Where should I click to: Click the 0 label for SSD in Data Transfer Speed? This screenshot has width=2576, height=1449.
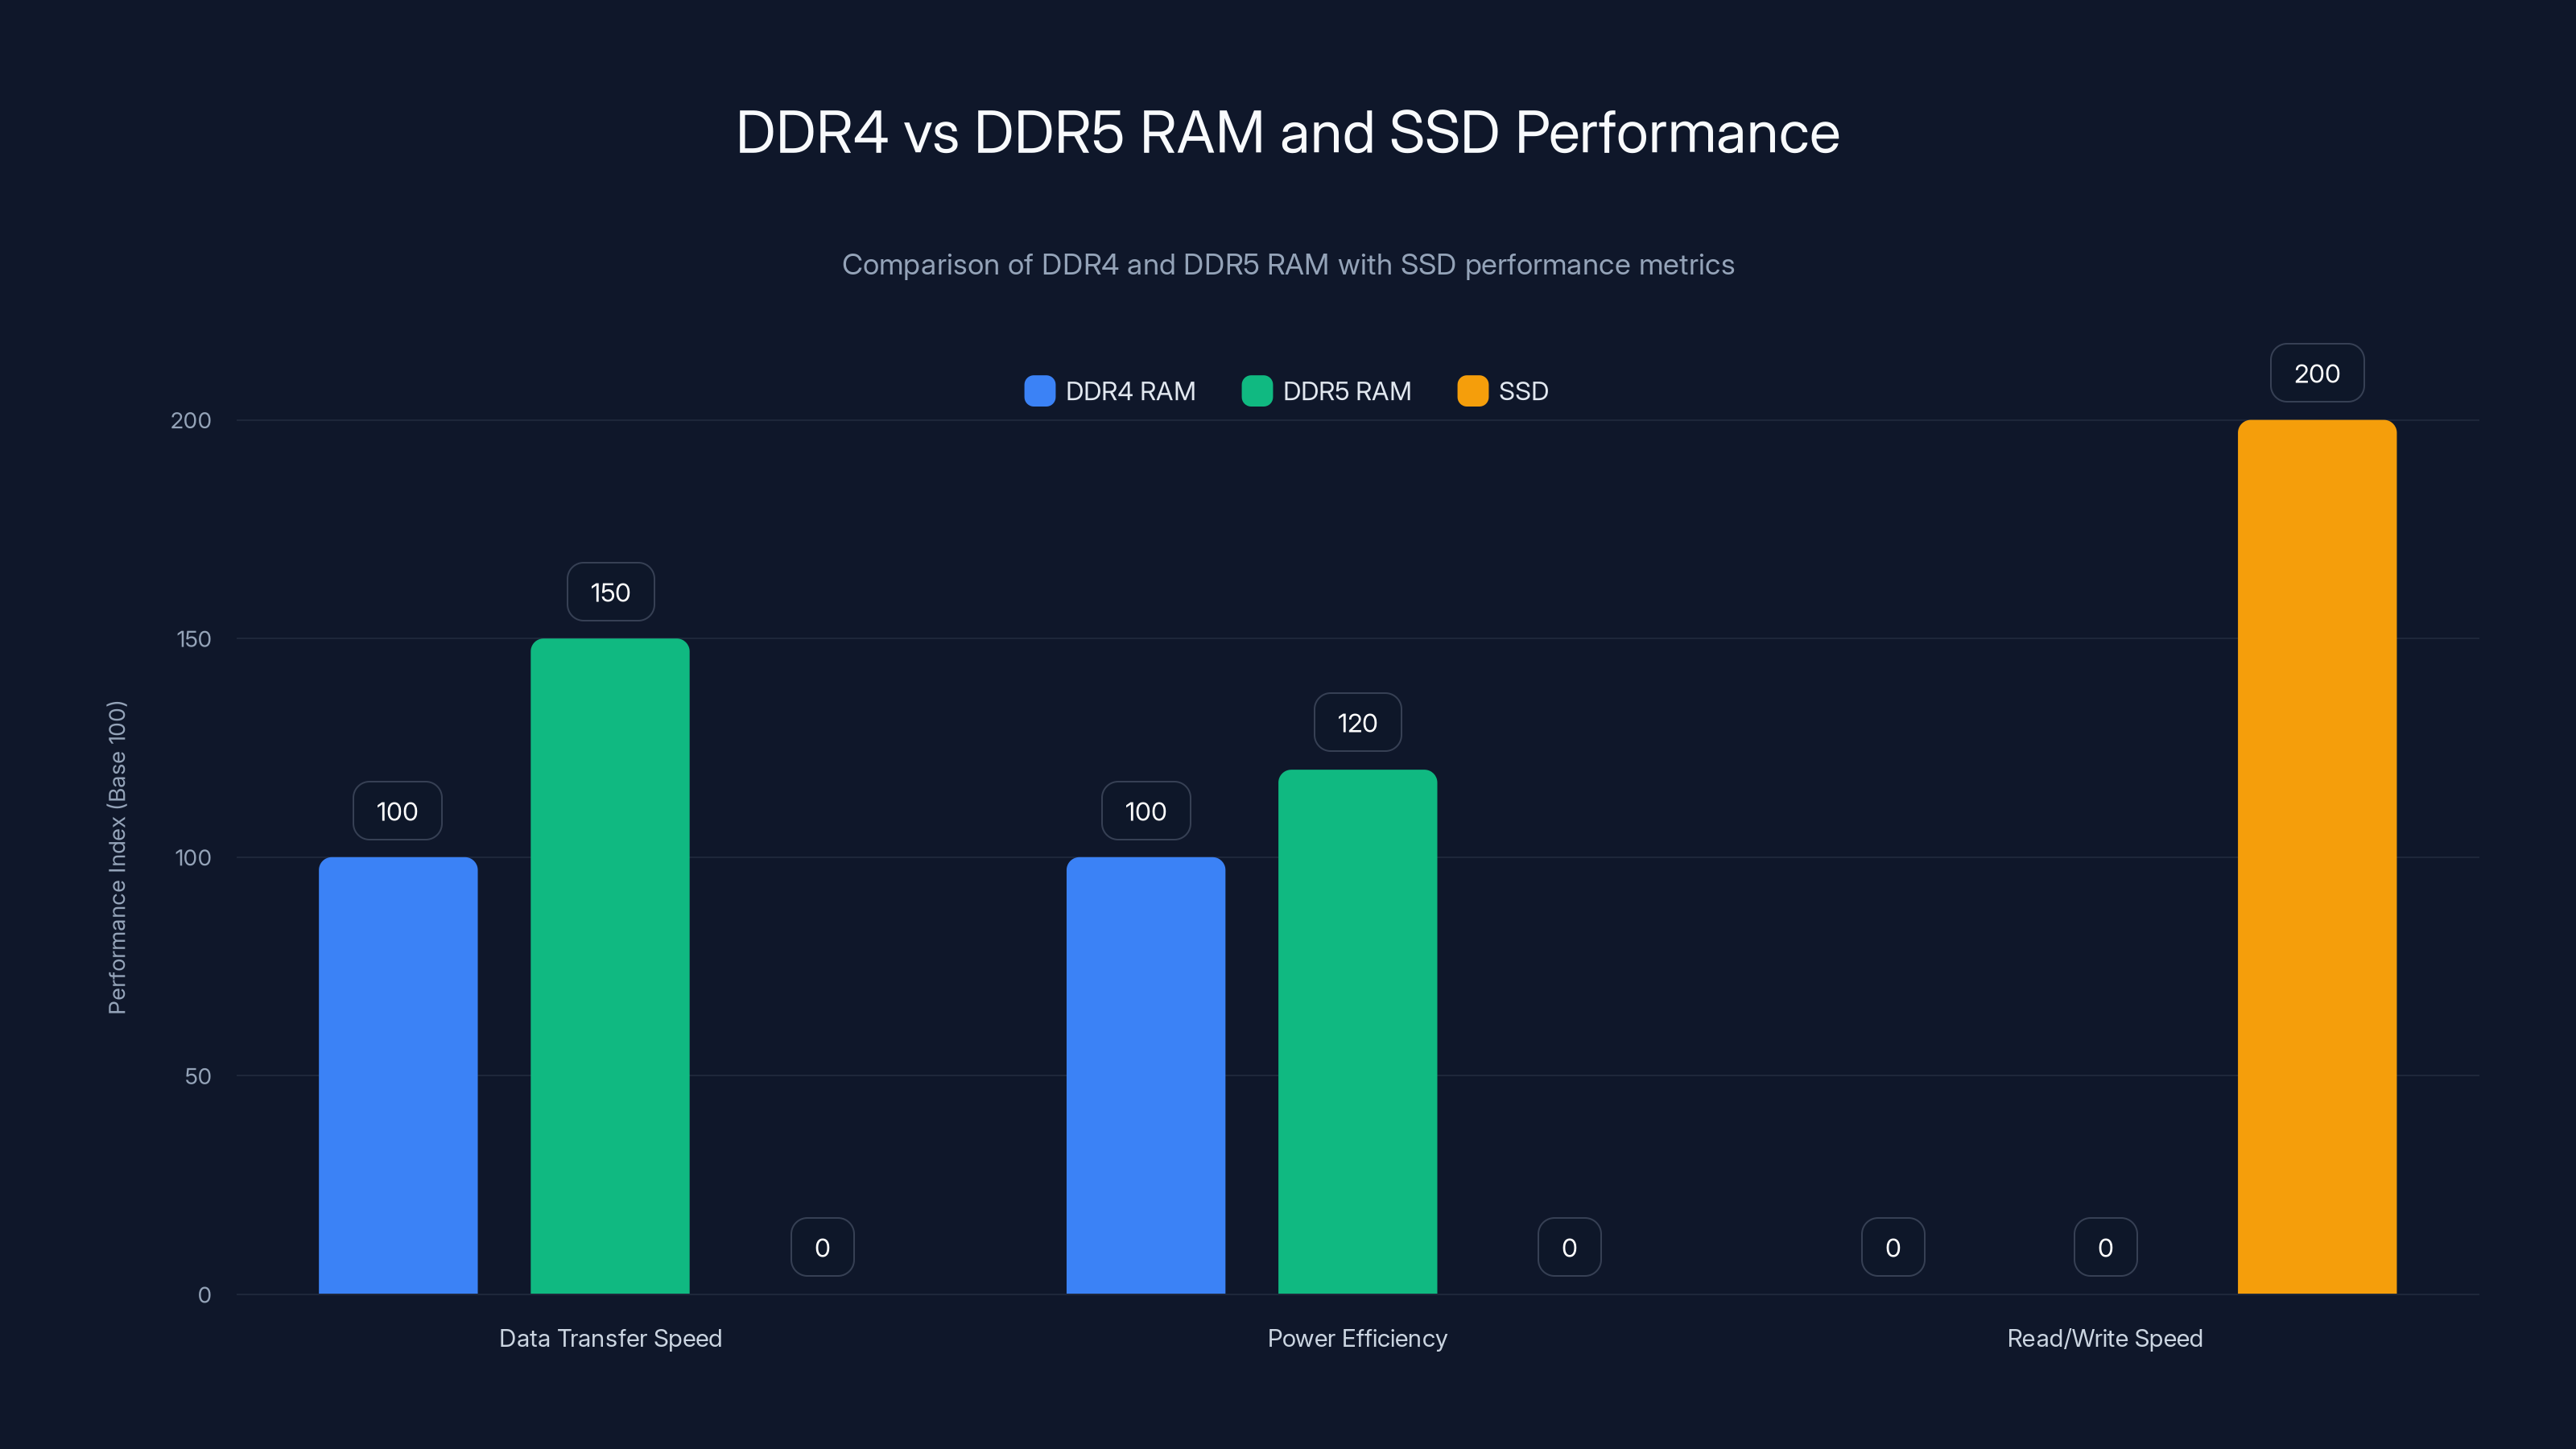822,1247
